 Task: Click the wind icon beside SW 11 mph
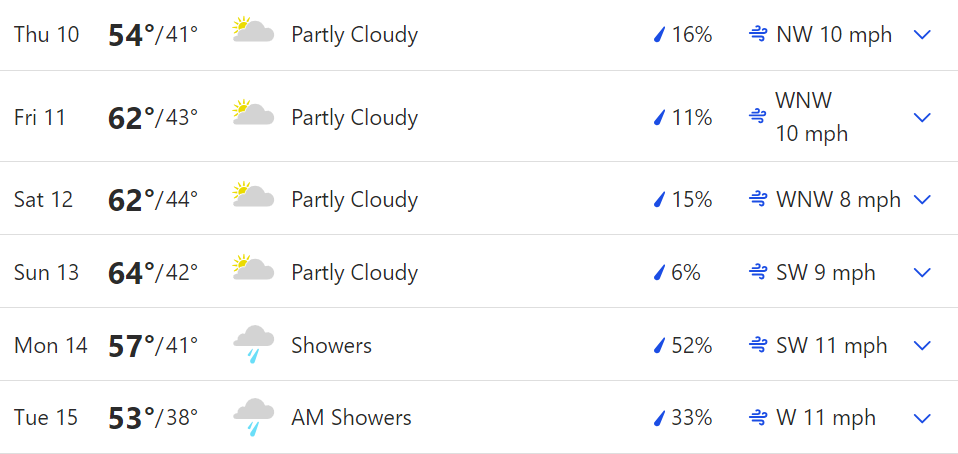tap(758, 346)
